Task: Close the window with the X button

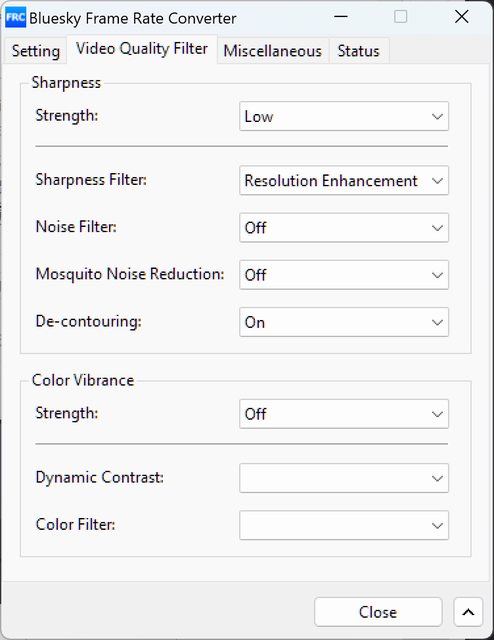Action: [462, 17]
